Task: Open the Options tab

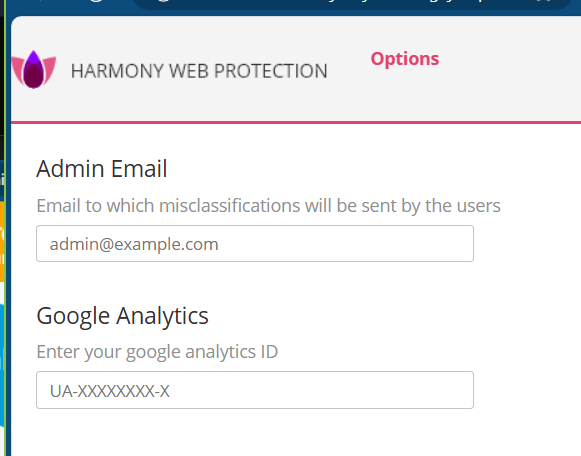Action: click(405, 59)
